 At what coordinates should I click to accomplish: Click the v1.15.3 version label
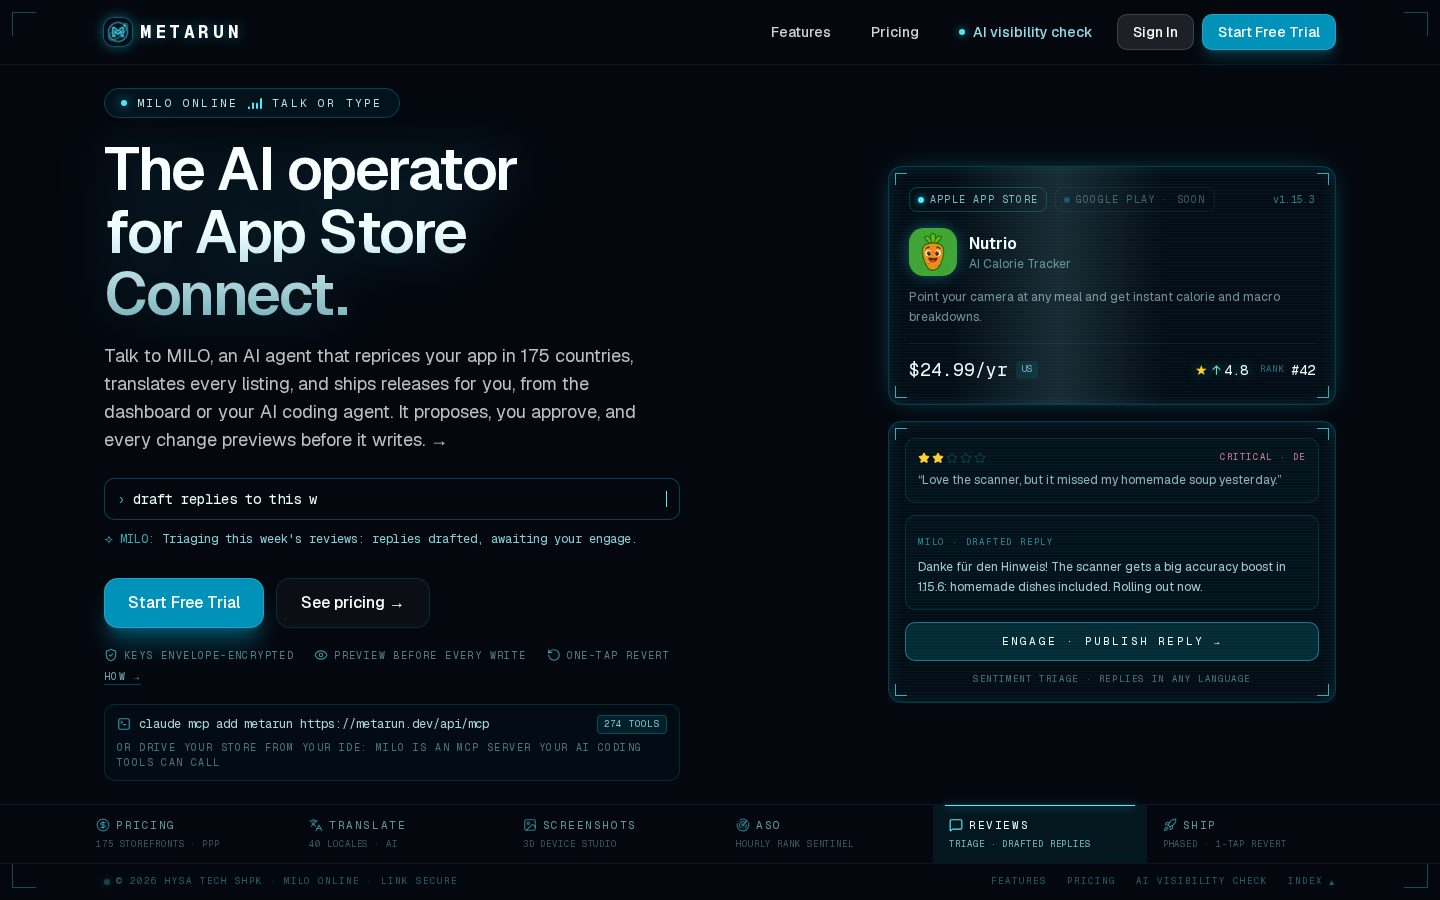click(x=1294, y=200)
